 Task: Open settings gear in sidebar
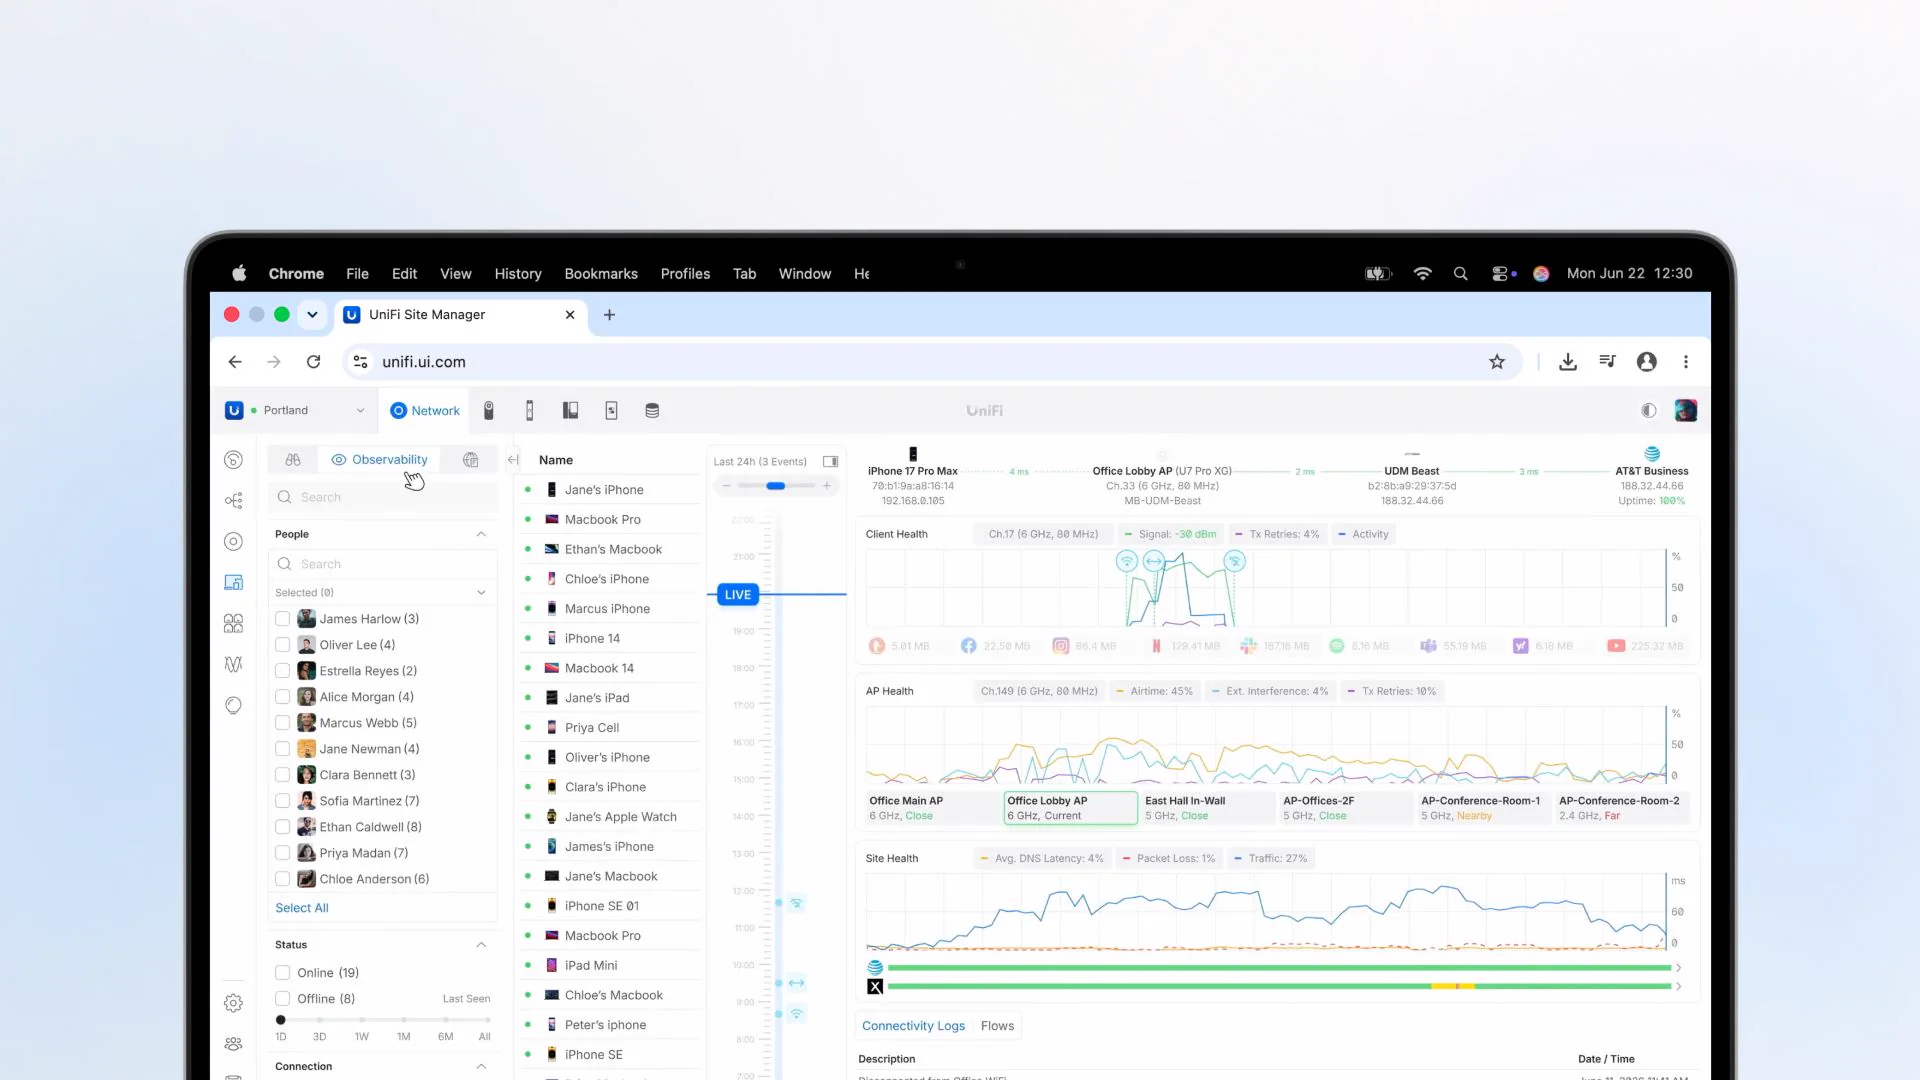pos(233,1003)
